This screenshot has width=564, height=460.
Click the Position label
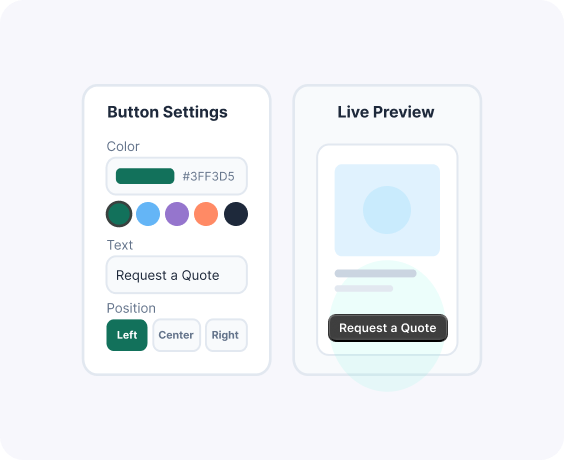tap(131, 308)
